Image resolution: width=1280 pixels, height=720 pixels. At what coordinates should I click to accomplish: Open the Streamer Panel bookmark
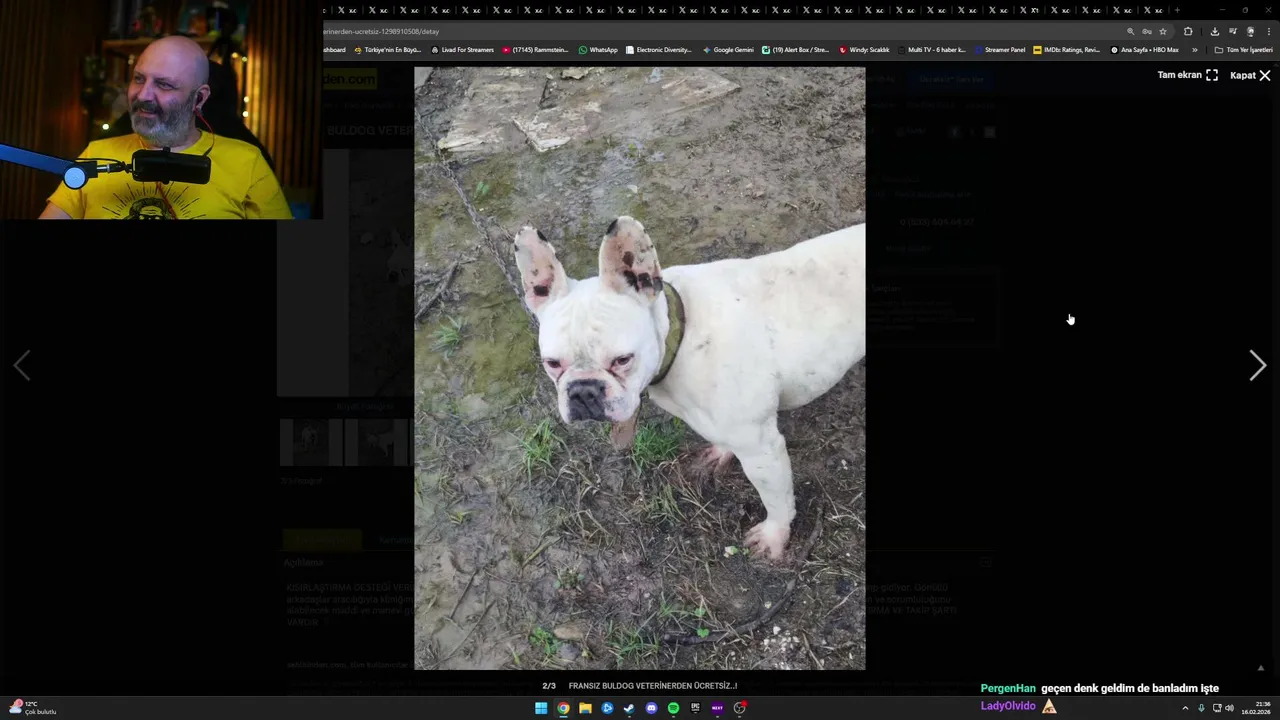[999, 49]
